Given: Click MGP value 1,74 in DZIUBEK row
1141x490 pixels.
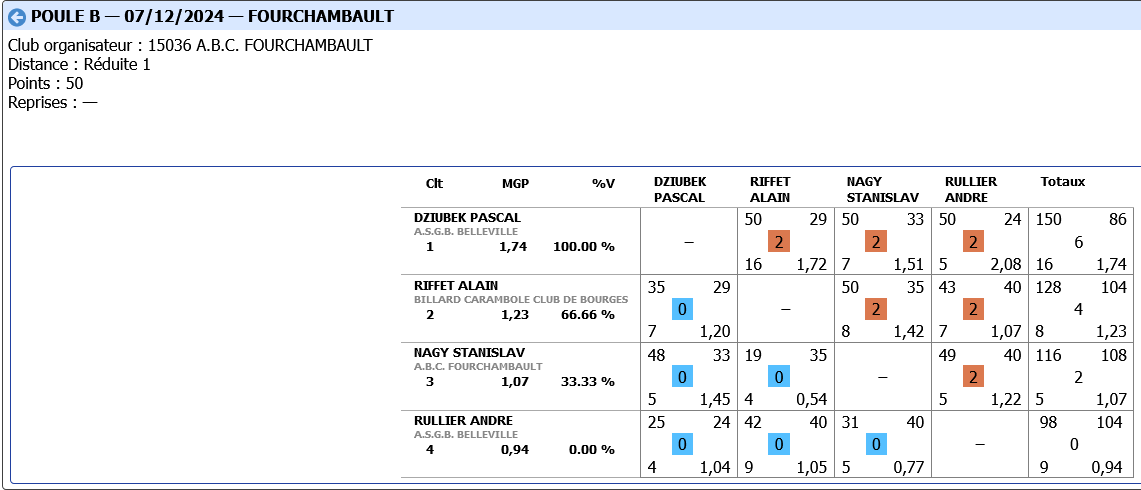Looking at the screenshot, I should [x=514, y=247].
